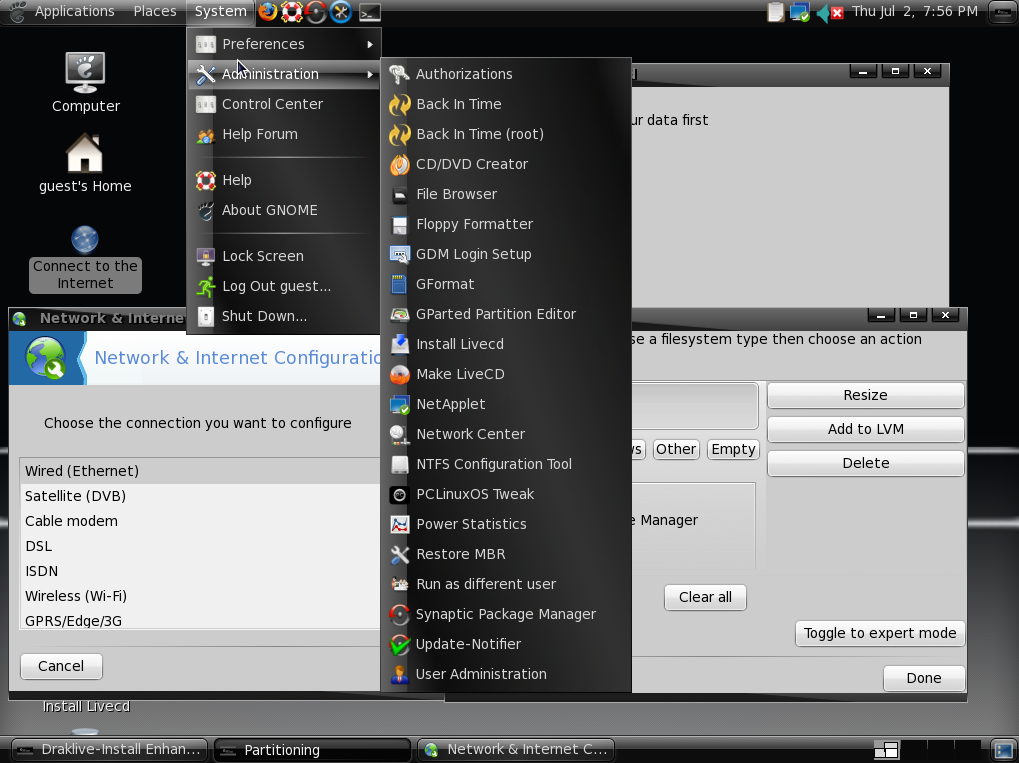Image resolution: width=1019 pixels, height=763 pixels.
Task: Launch Make LiveCD
Action: pyautogui.click(x=506, y=374)
